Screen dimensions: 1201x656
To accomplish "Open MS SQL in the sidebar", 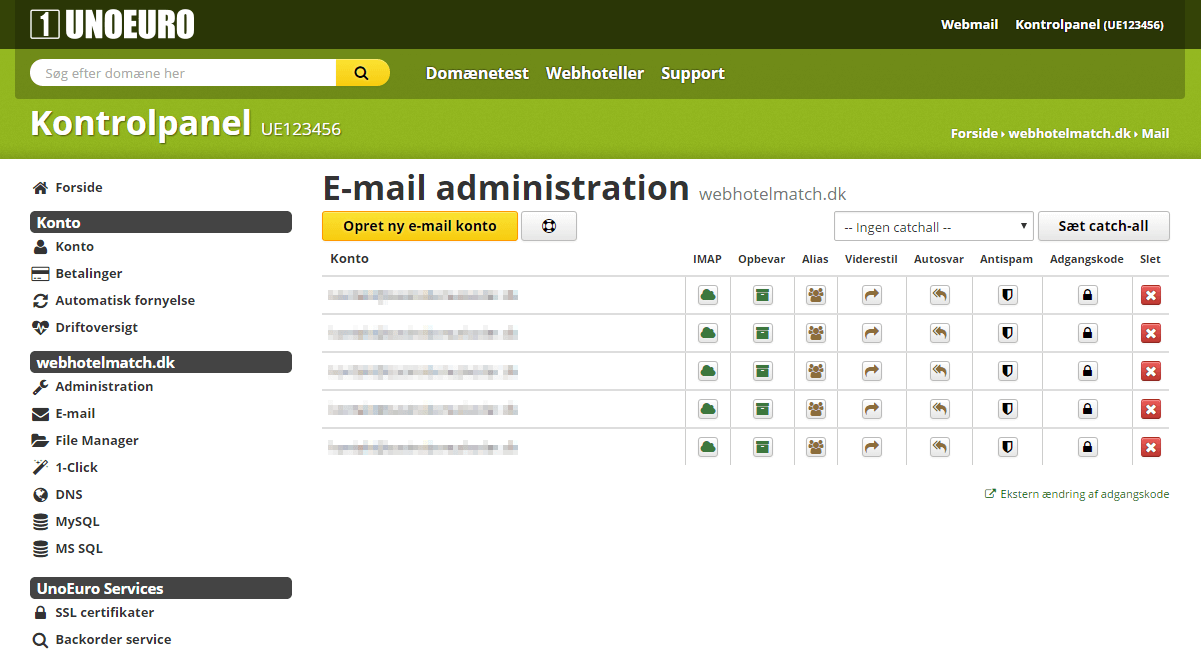I will pyautogui.click(x=67, y=549).
